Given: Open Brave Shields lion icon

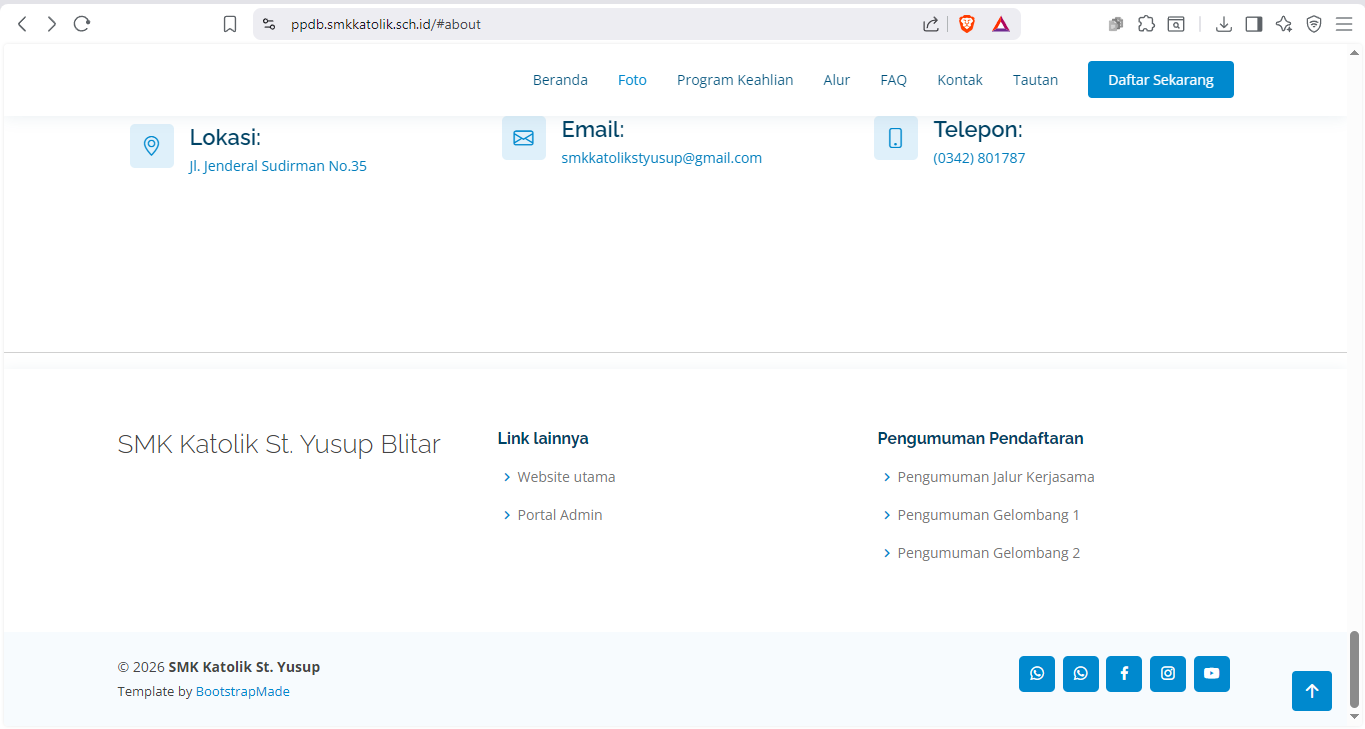Looking at the screenshot, I should coord(967,24).
